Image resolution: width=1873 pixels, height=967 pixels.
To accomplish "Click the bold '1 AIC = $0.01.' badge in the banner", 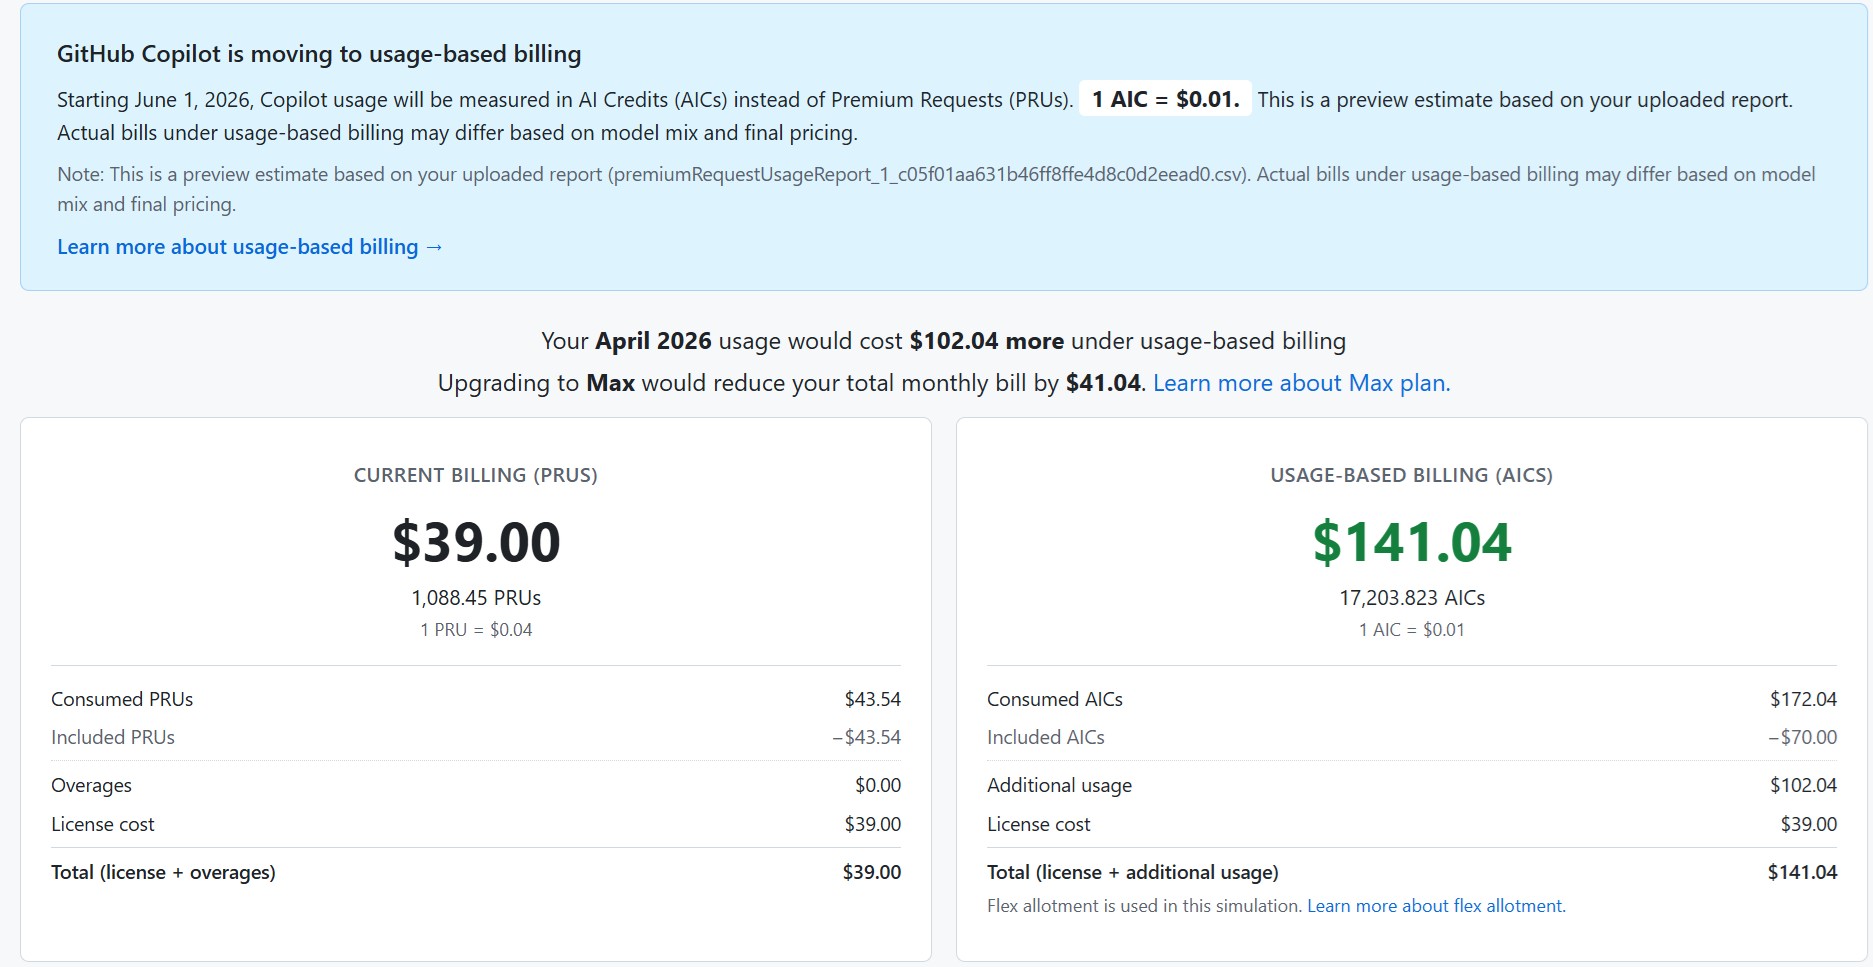I will pyautogui.click(x=1165, y=99).
